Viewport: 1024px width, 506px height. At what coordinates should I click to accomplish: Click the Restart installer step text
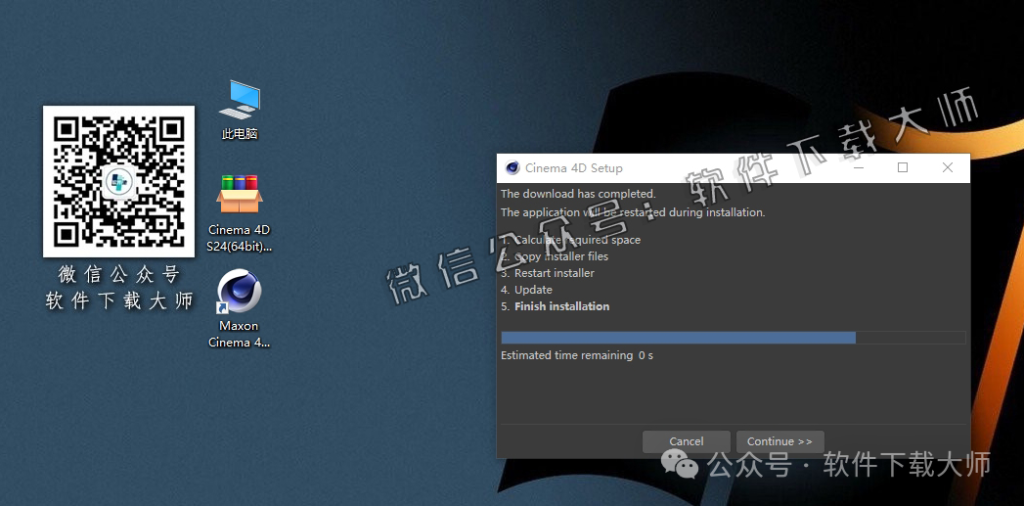[x=554, y=273]
